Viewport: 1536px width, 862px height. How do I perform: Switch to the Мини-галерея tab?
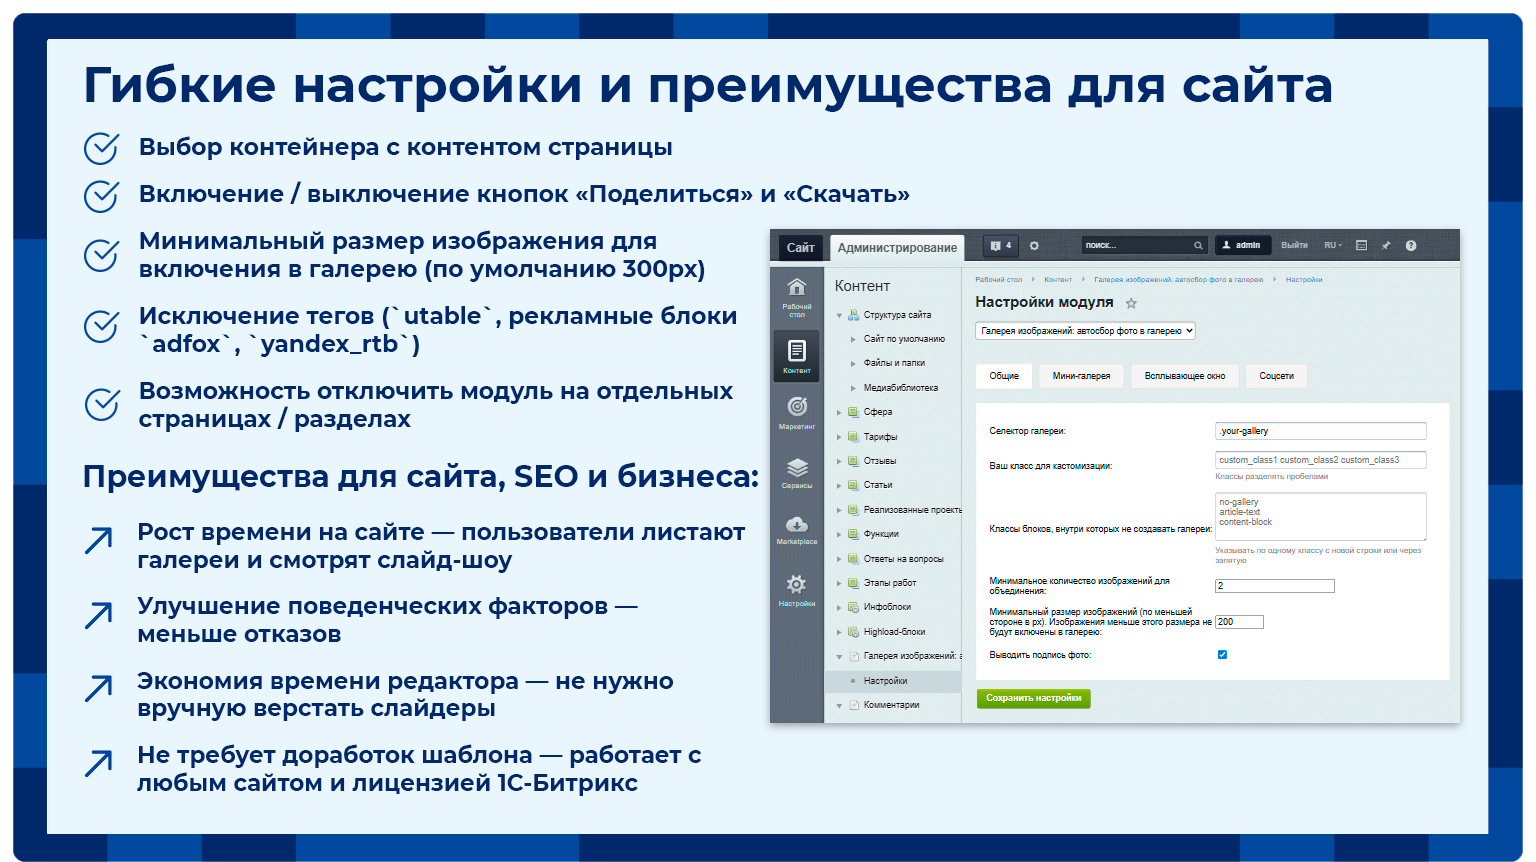point(1081,376)
